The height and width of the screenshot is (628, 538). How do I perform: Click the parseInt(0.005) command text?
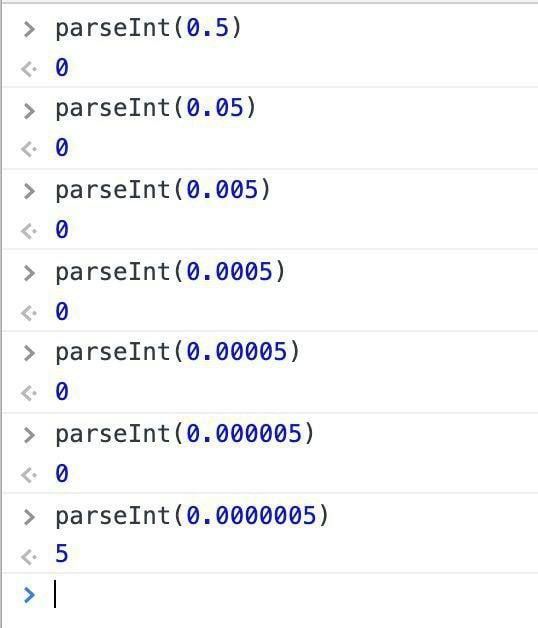[x=163, y=190]
